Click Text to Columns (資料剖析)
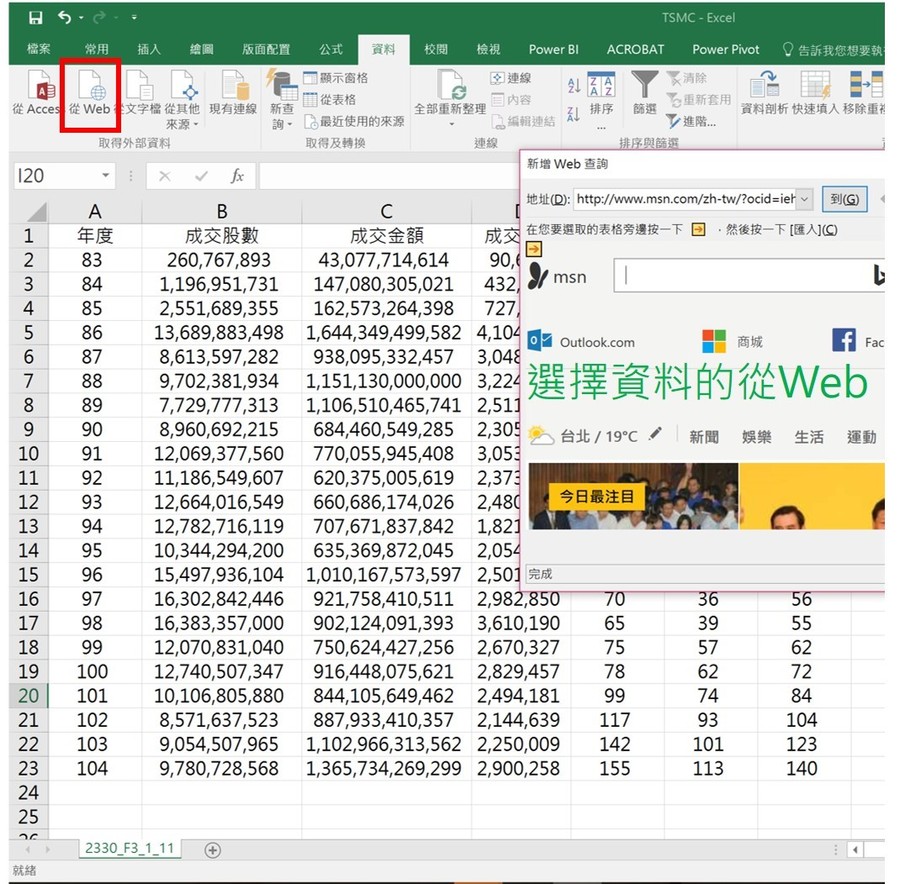 [765, 92]
